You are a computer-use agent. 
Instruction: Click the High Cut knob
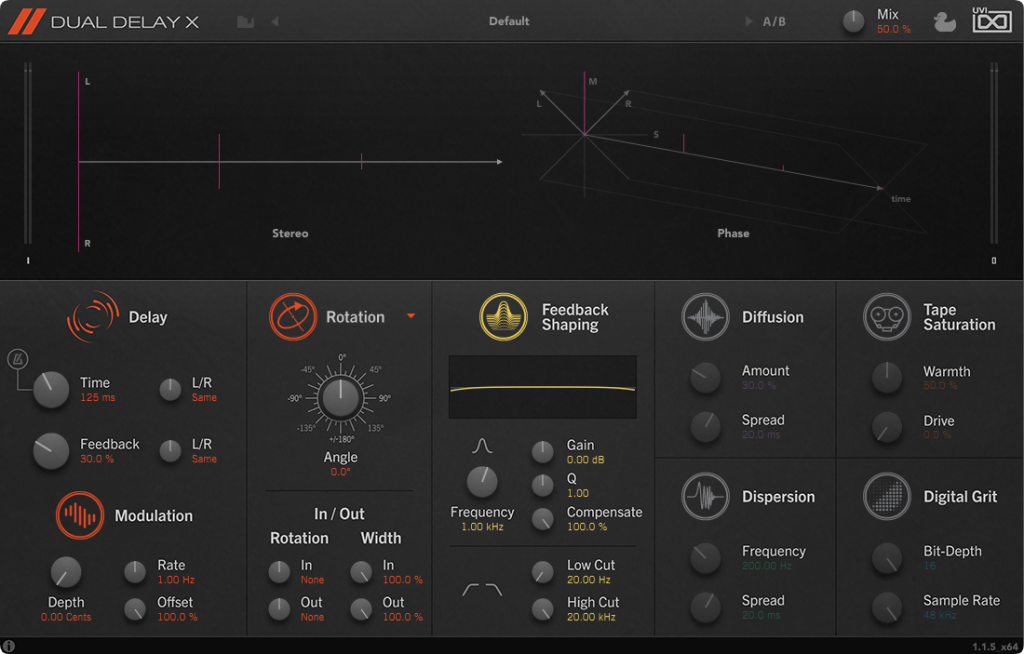coord(543,609)
